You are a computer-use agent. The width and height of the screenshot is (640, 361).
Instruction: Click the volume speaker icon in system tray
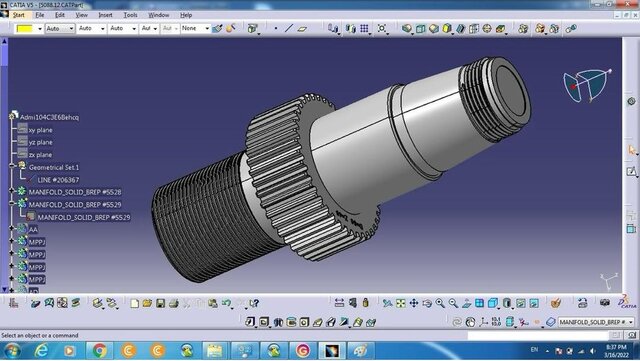point(593,351)
